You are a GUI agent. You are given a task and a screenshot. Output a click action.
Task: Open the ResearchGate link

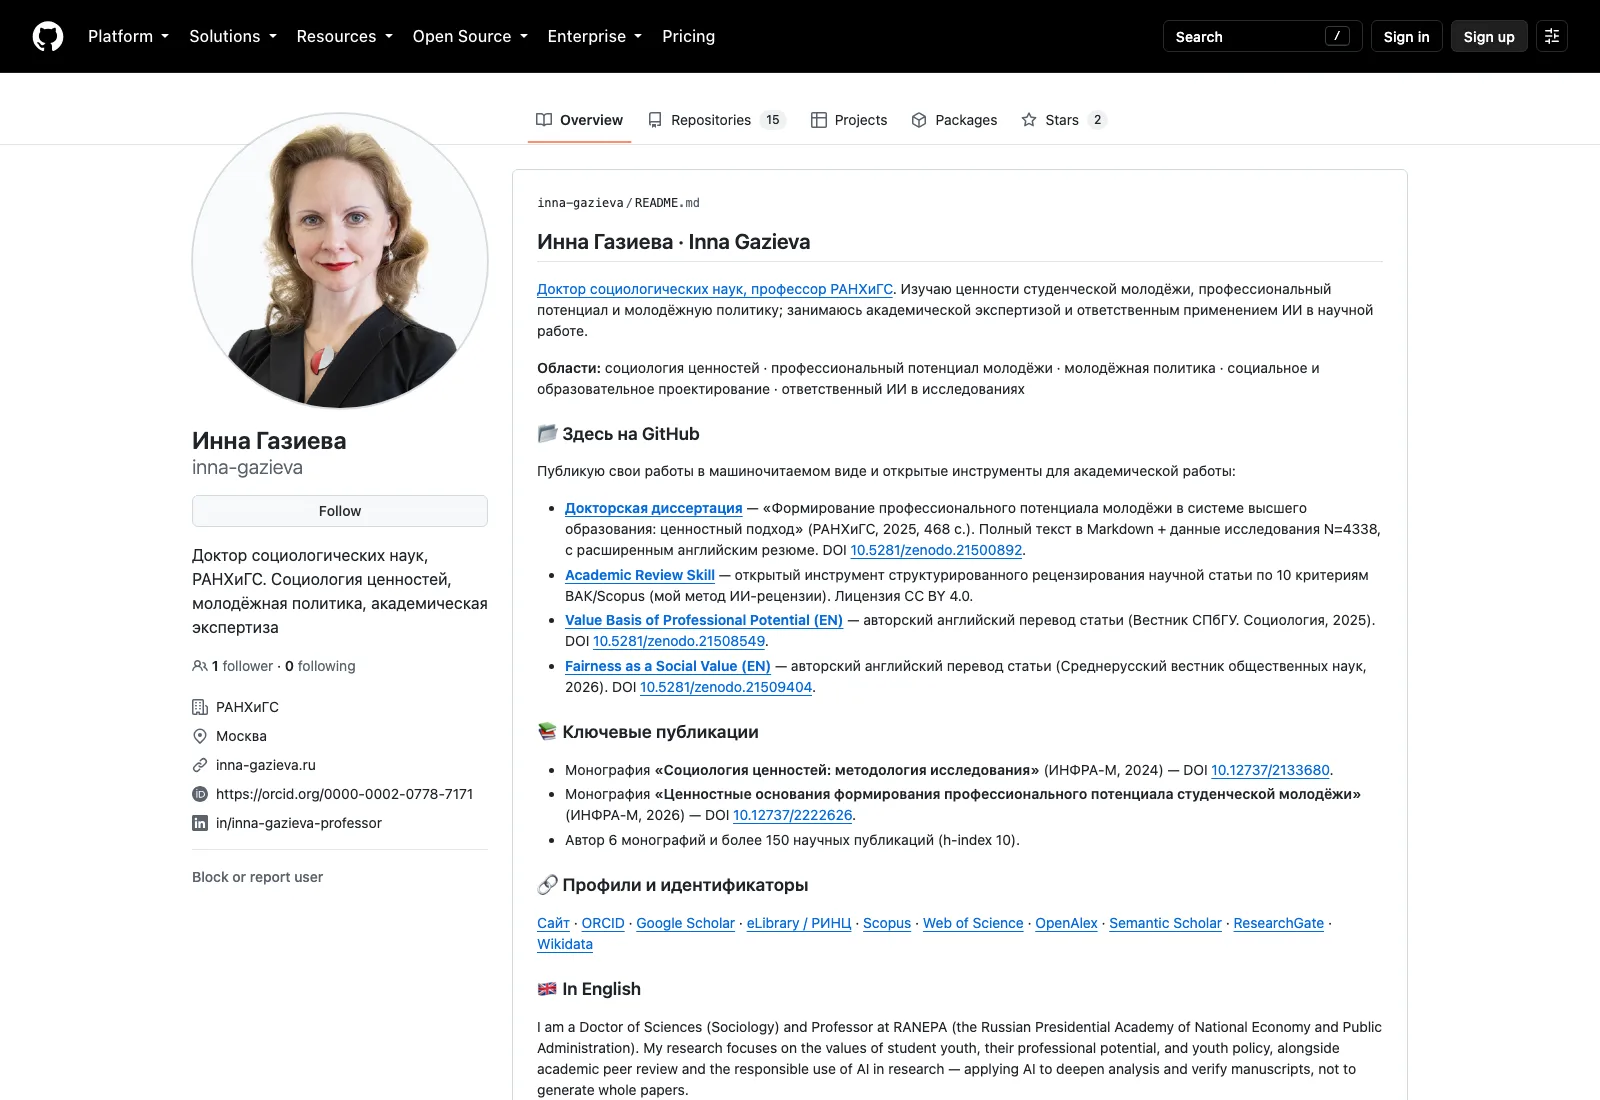(x=1279, y=923)
